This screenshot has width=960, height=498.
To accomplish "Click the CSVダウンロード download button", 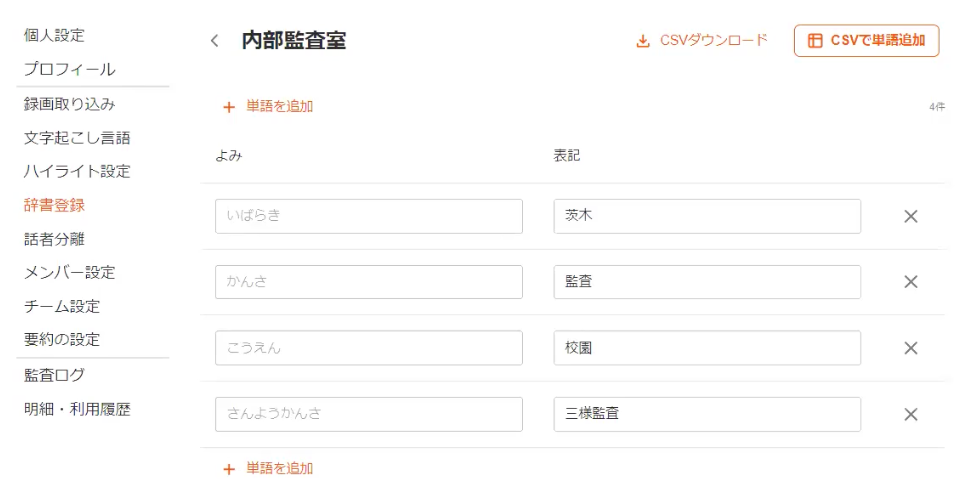I will [702, 41].
